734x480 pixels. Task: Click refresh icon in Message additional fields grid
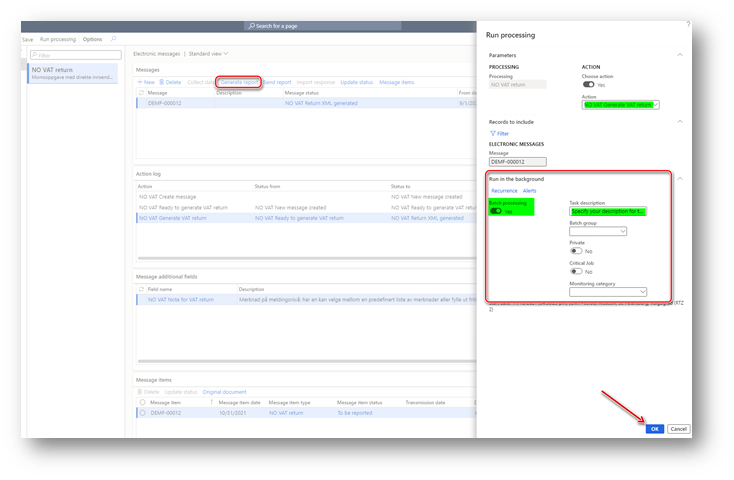click(x=141, y=289)
